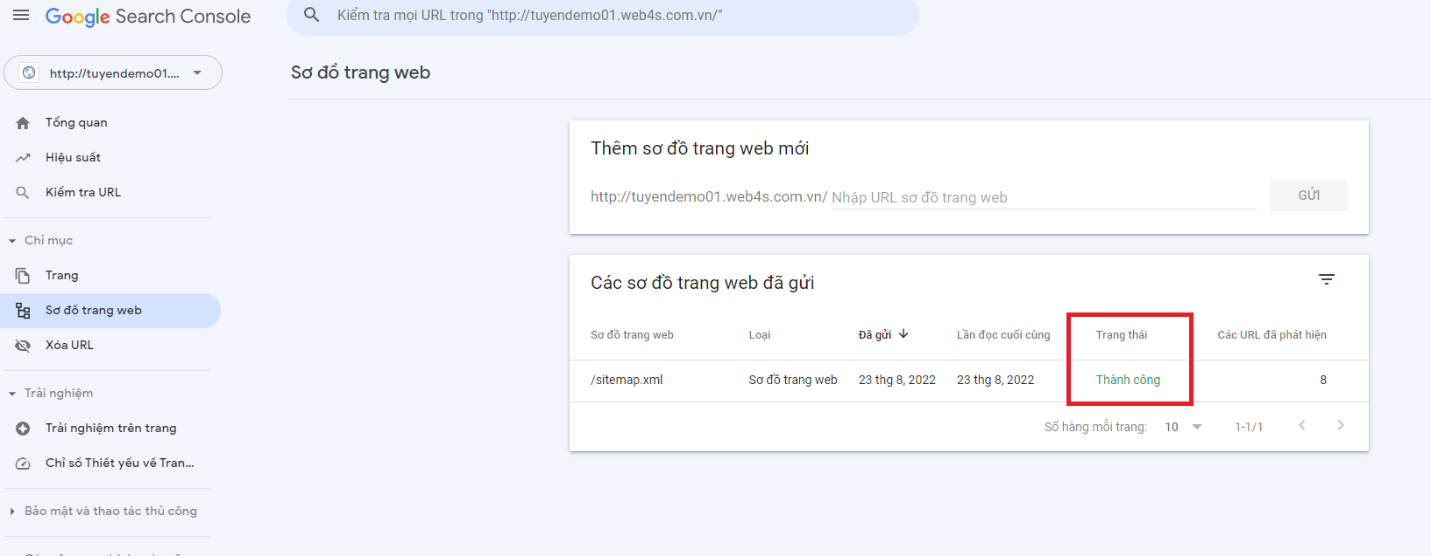Click the Thêm sơ đồ trang web mới heading
The image size is (1431, 556).
[700, 149]
